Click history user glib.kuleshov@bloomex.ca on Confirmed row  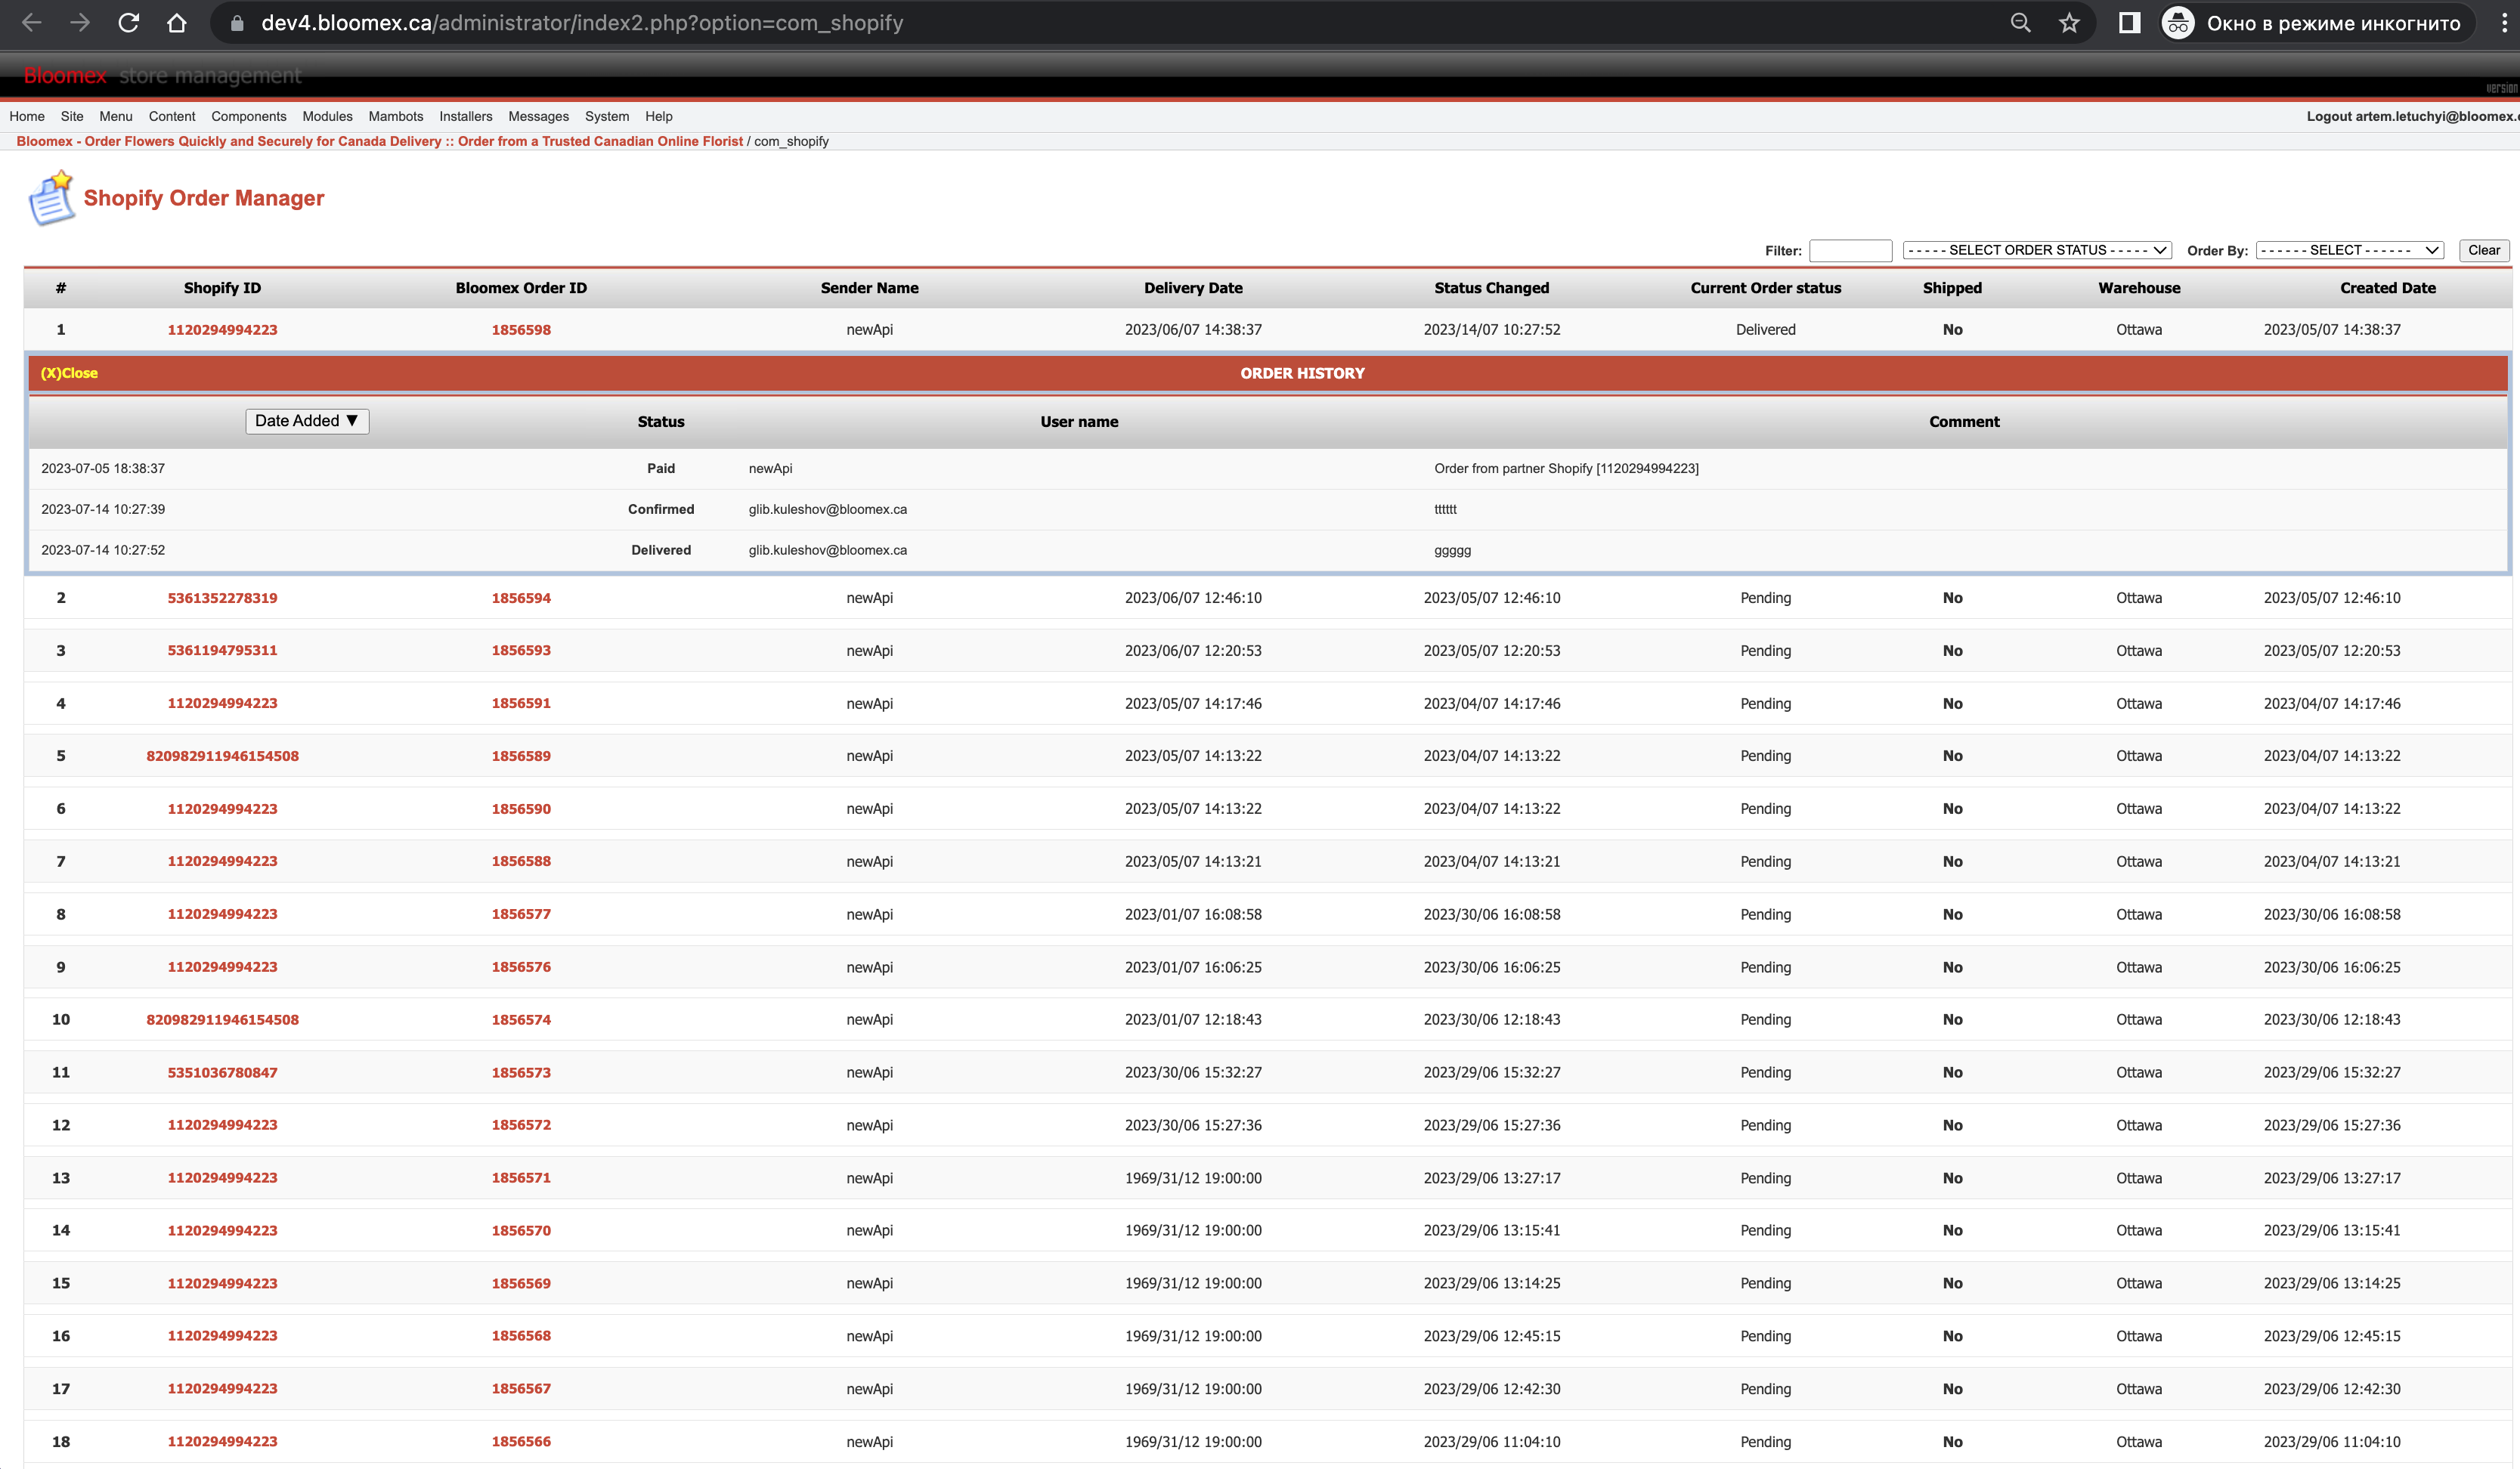pyautogui.click(x=827, y=509)
